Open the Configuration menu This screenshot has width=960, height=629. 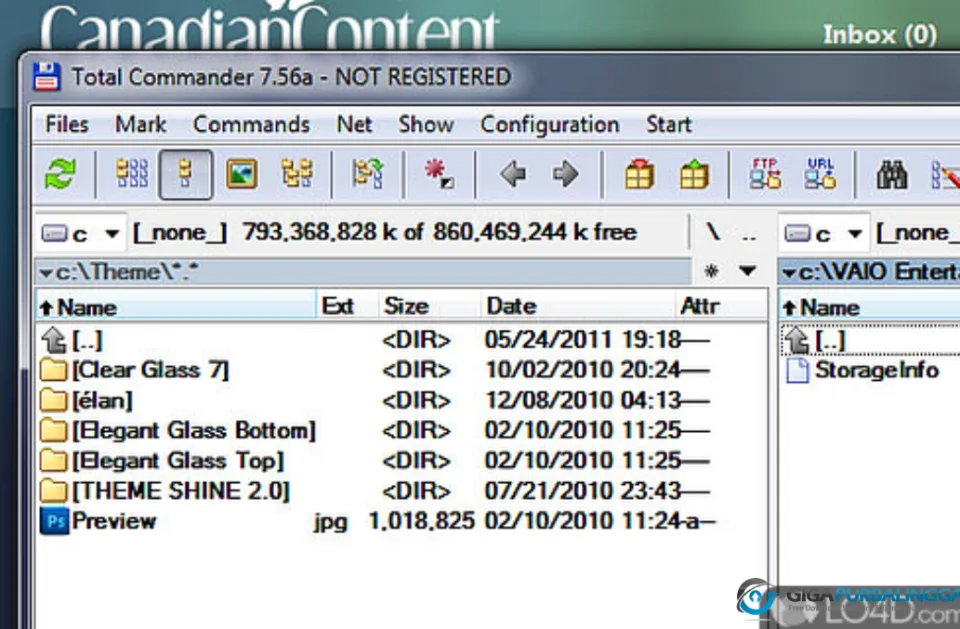point(550,124)
